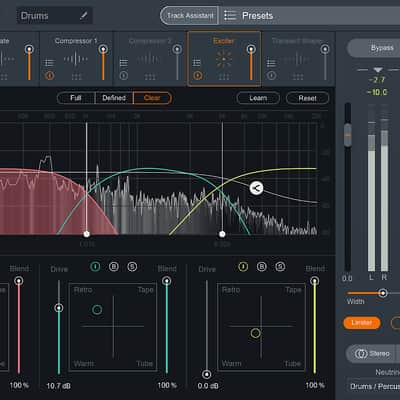
Task: Click the Compressor 2 dotted reorder handle
Action: (150, 77)
